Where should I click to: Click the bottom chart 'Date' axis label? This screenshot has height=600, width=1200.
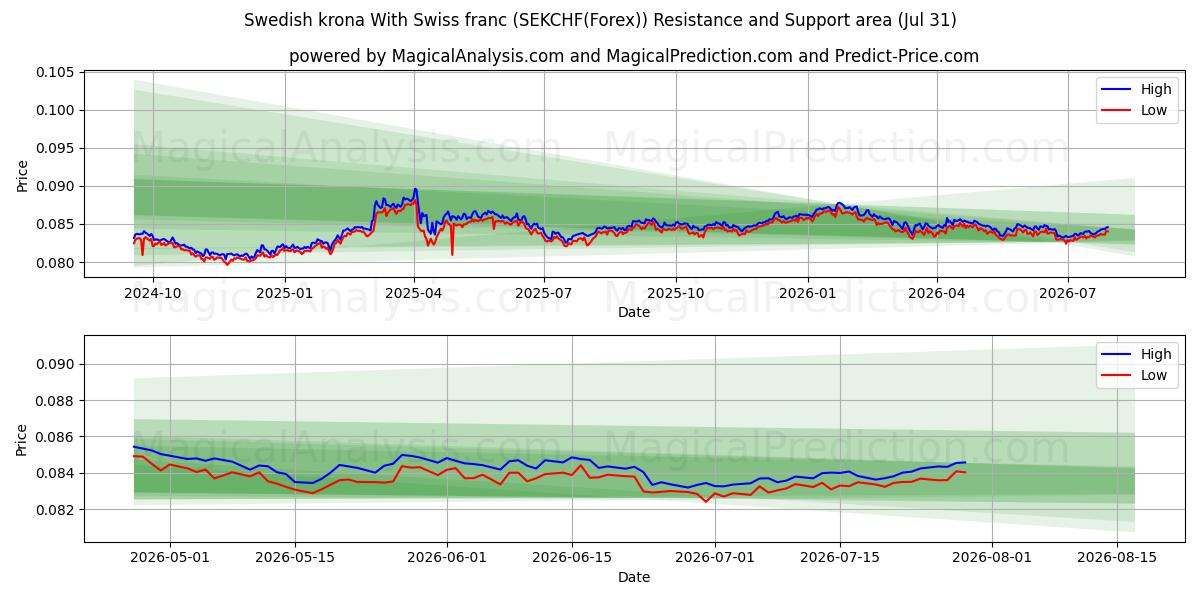(634, 577)
